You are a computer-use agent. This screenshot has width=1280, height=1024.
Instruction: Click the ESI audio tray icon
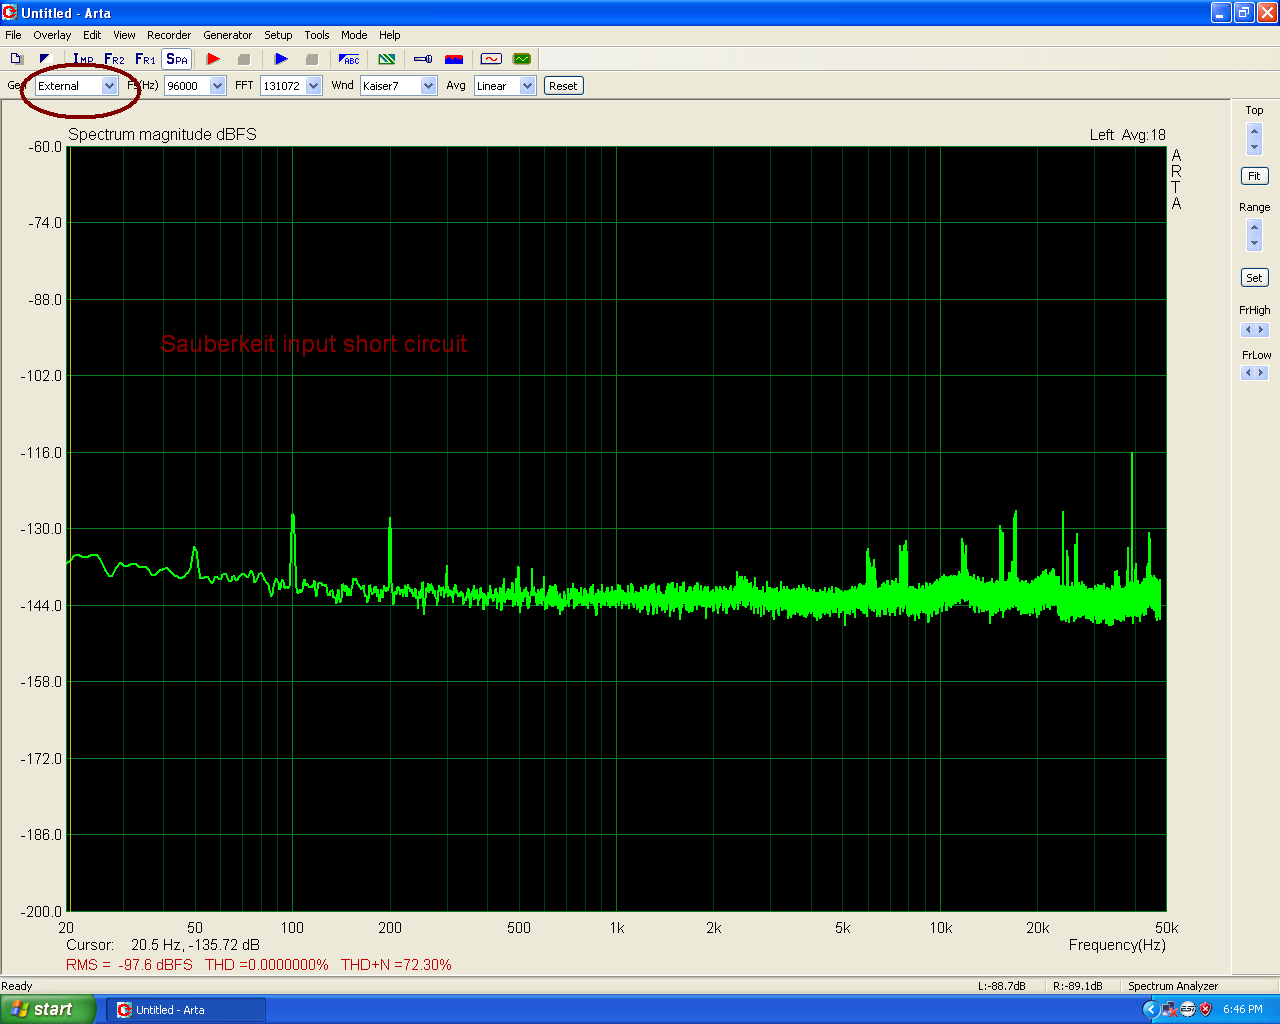click(x=1188, y=1010)
